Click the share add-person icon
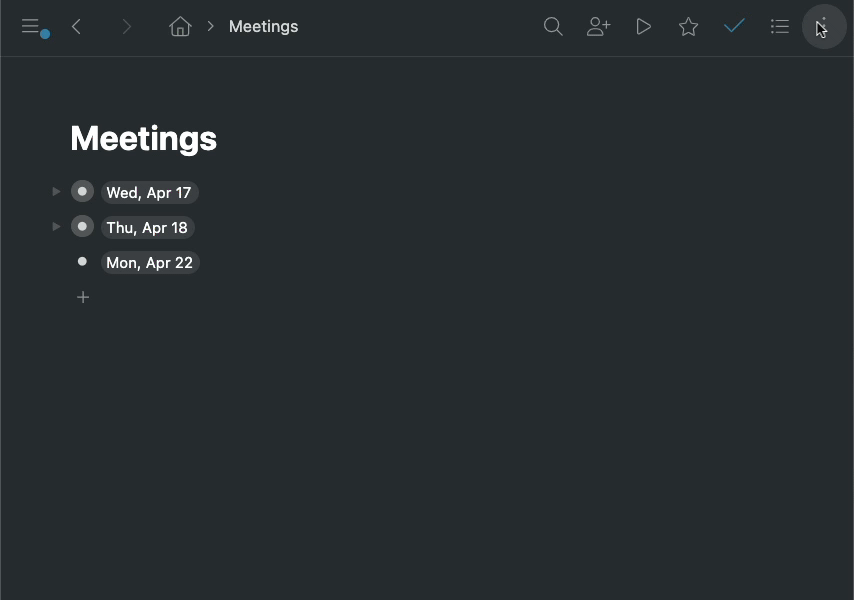854x600 pixels. click(599, 26)
